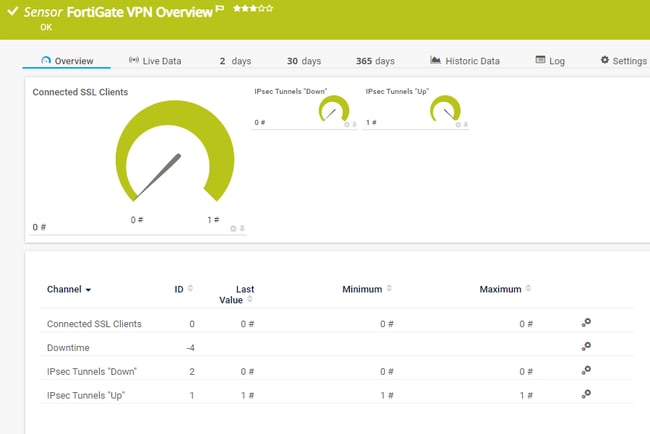The width and height of the screenshot is (650, 434).
Task: Switch to the Live Data tab
Action: pyautogui.click(x=155, y=61)
